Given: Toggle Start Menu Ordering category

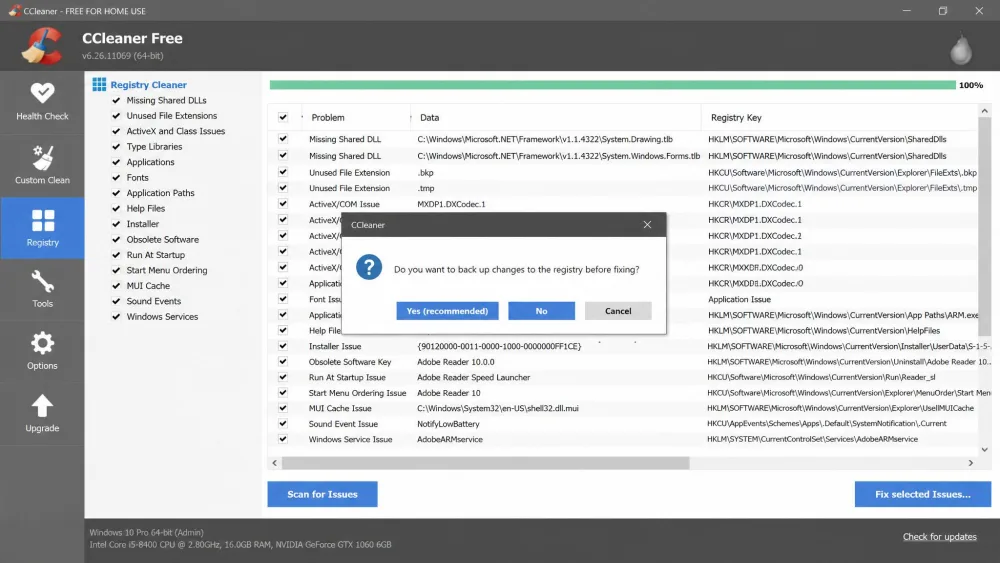Looking at the screenshot, I should 116,270.
